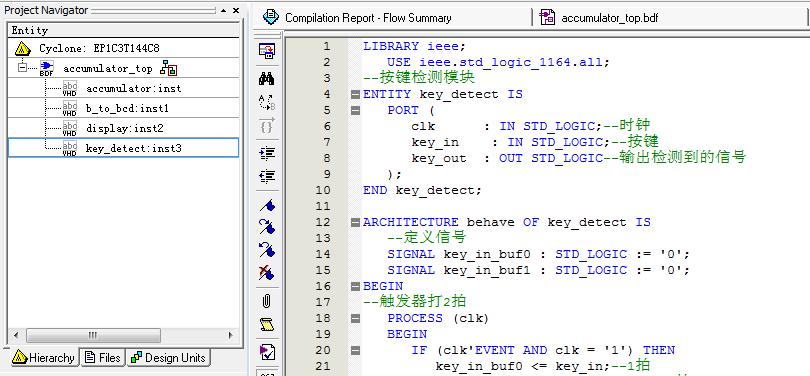Image resolution: width=810 pixels, height=376 pixels.
Task: Click the navigator scrollbar right arrow
Action: click(230, 335)
